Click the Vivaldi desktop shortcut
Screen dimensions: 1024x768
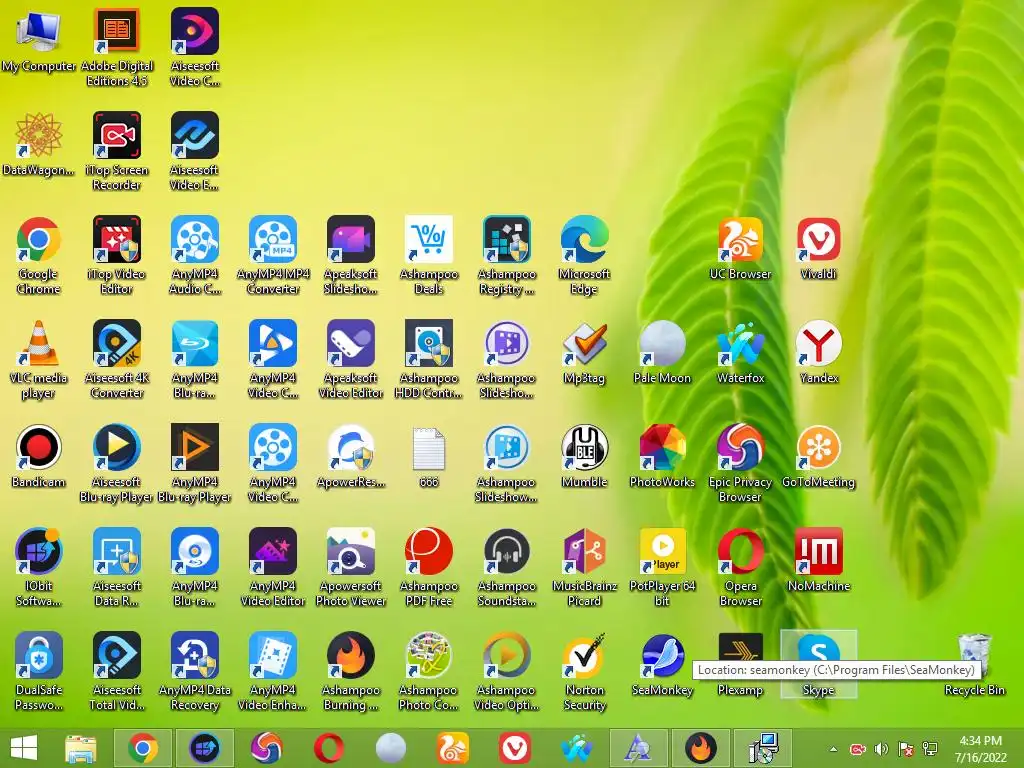pyautogui.click(x=818, y=248)
